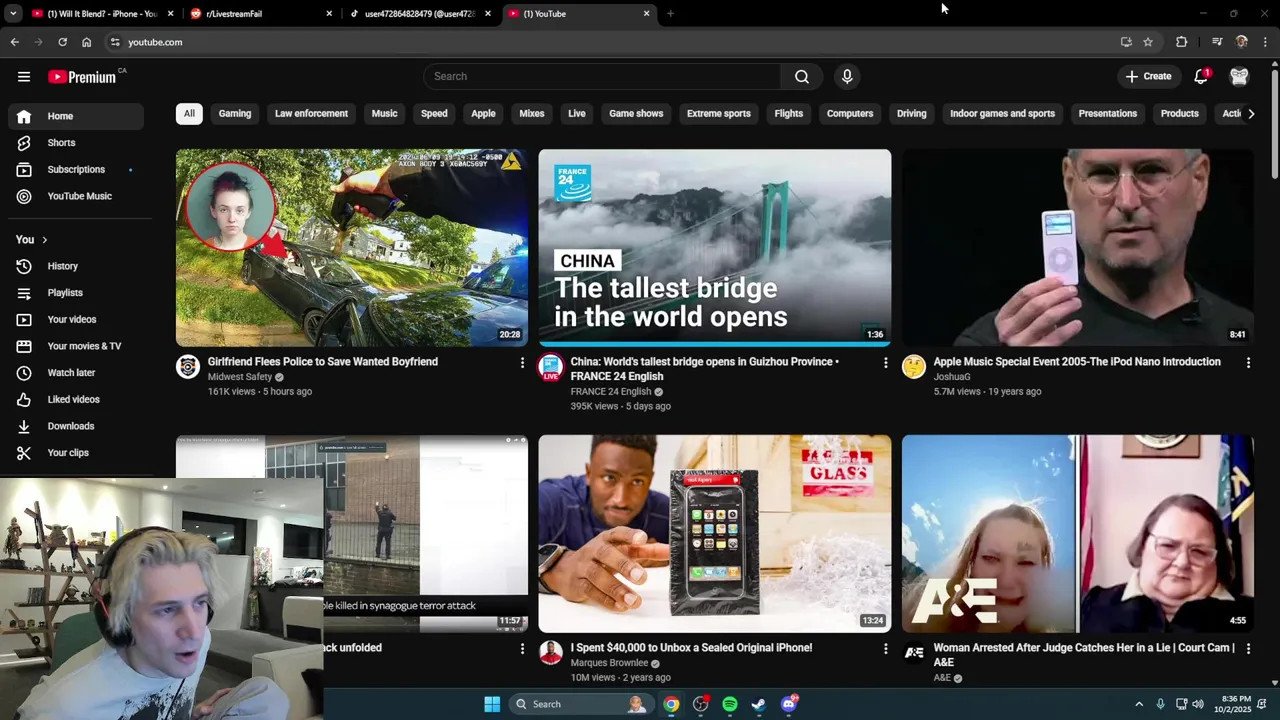Open the notifications bell

[1201, 76]
